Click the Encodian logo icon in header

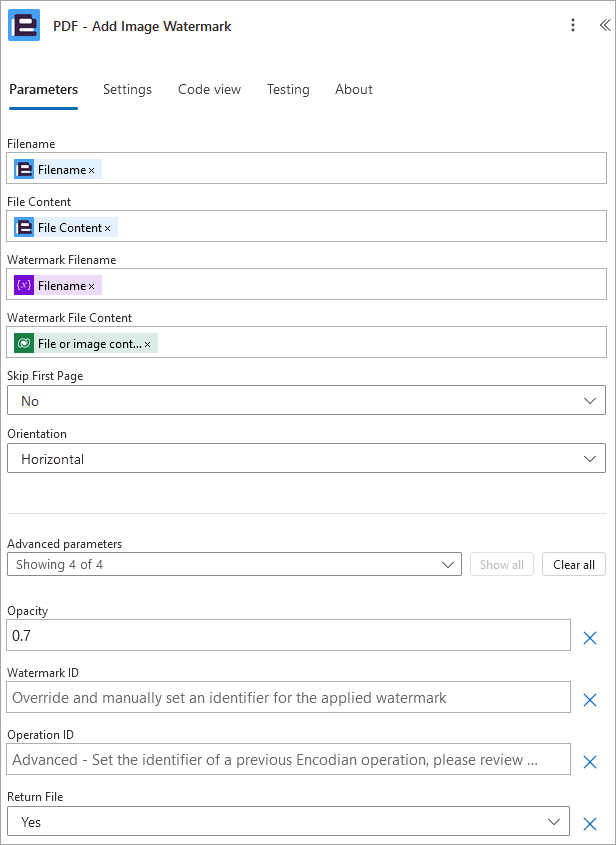tap(24, 25)
